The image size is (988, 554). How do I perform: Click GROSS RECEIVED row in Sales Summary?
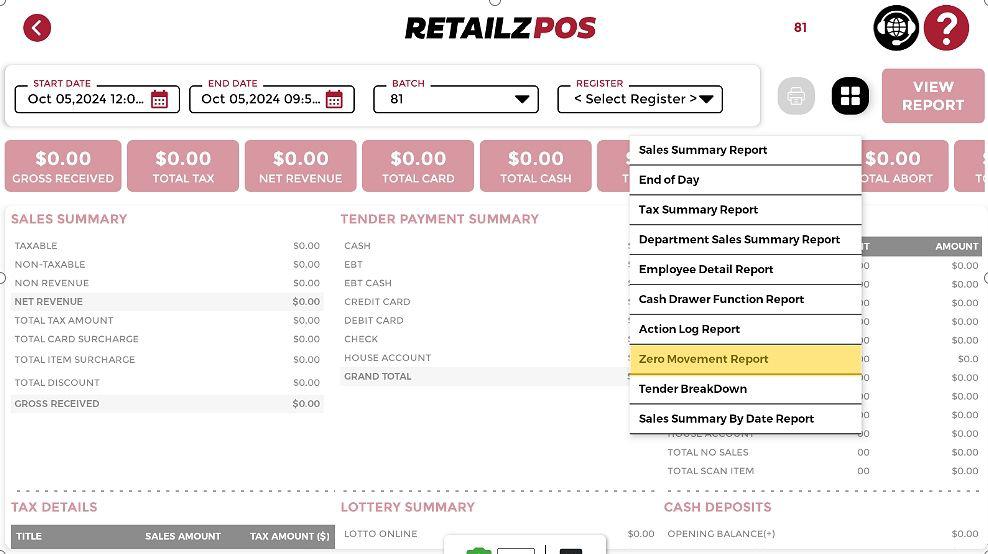[167, 403]
